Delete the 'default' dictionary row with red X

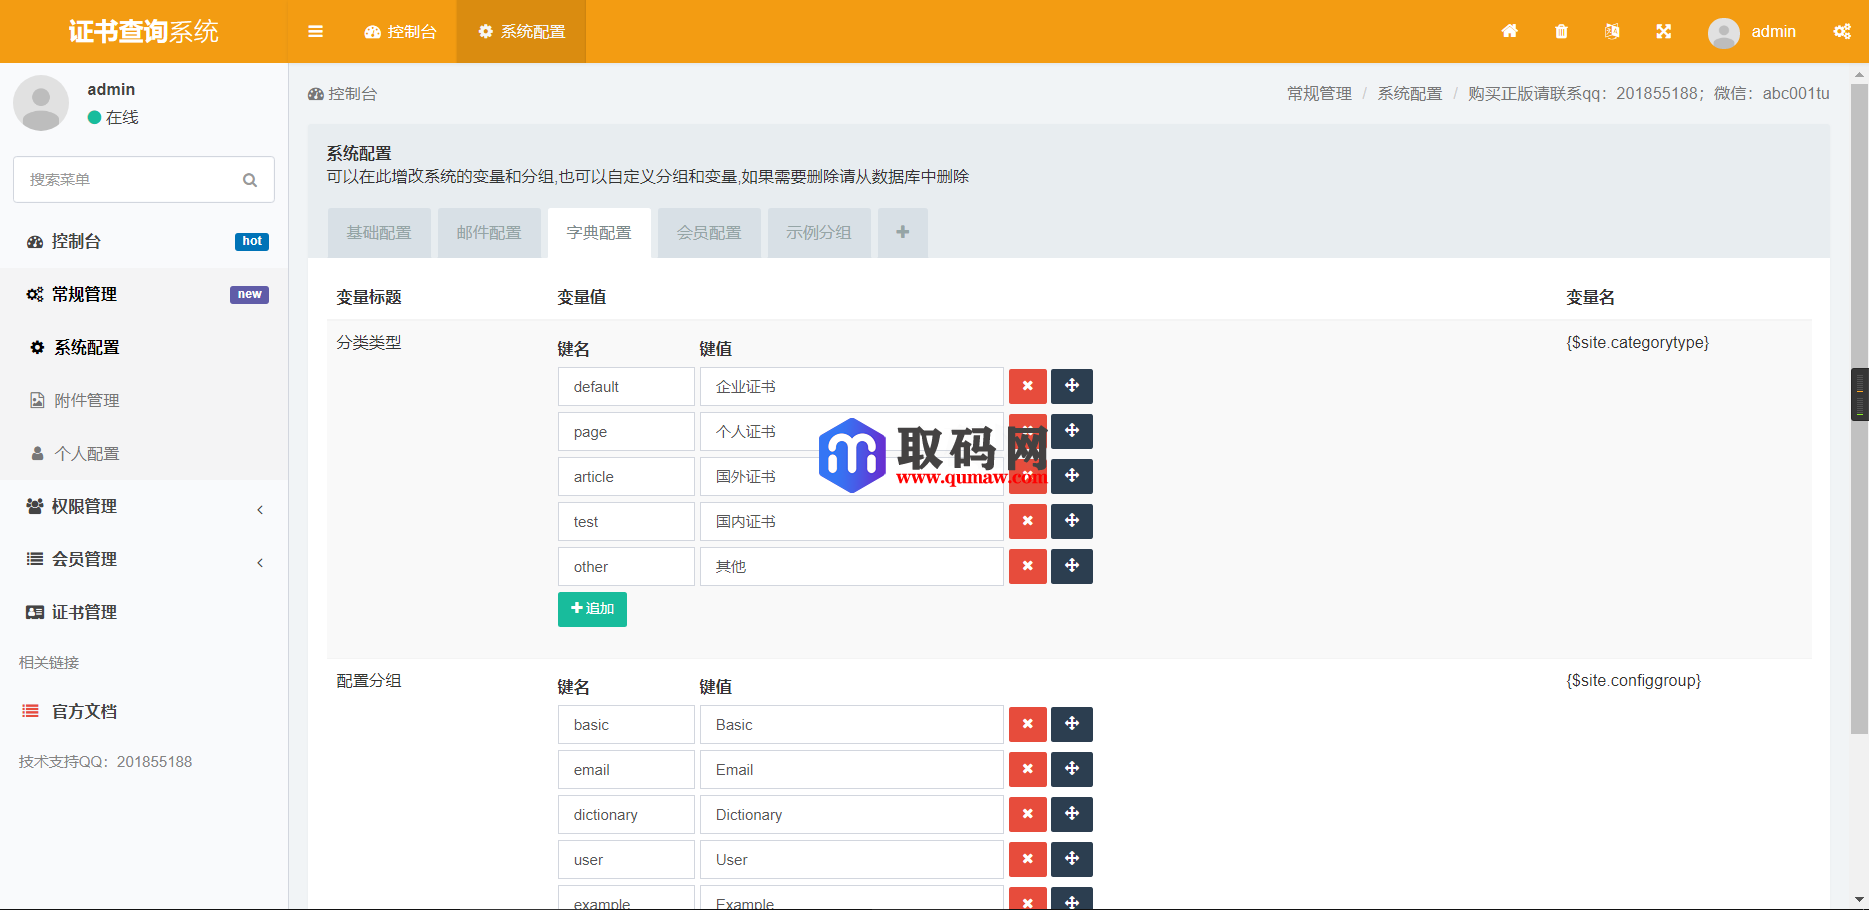(x=1027, y=386)
